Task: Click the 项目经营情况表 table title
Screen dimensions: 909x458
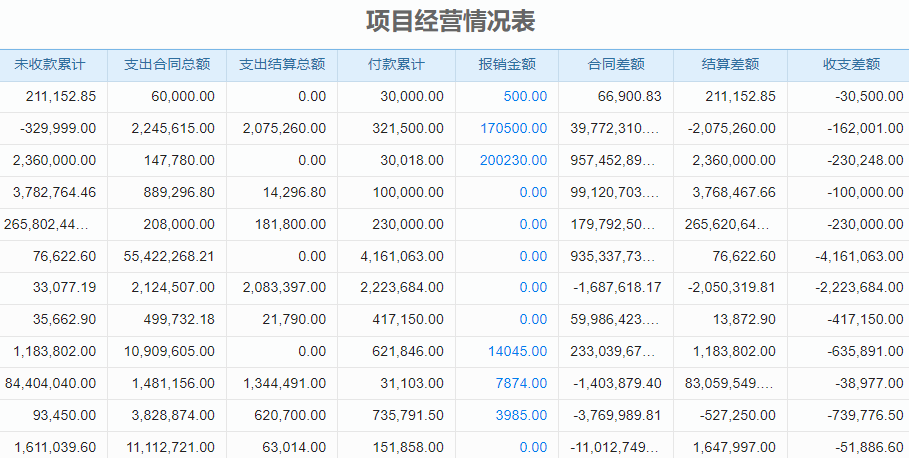Action: [456, 22]
